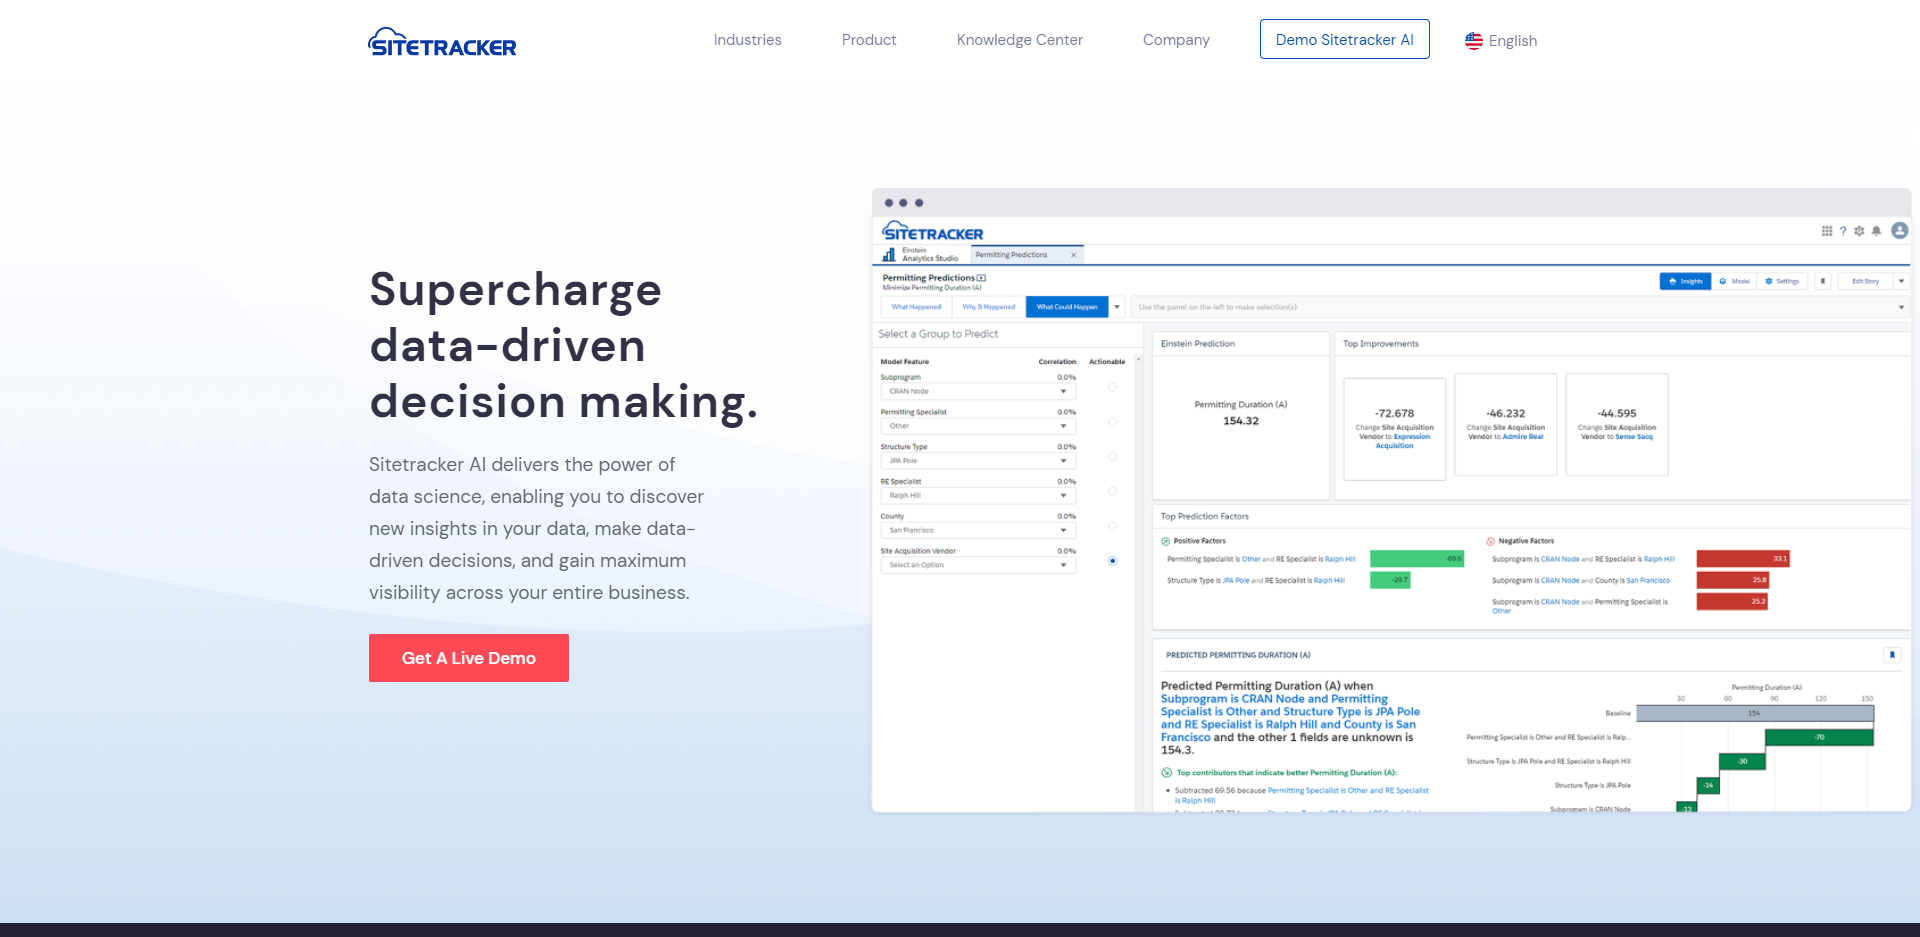Click the -46.232 improvement card
1920x937 pixels.
1505,424
